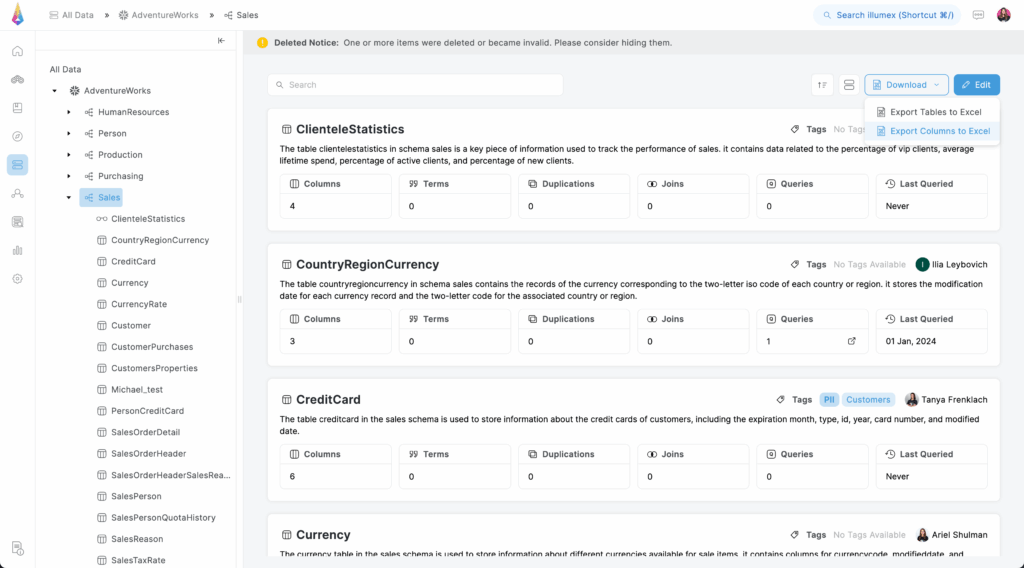Click the Home icon in left sidebar
Viewport: 1024px width, 568px height.
(x=17, y=51)
